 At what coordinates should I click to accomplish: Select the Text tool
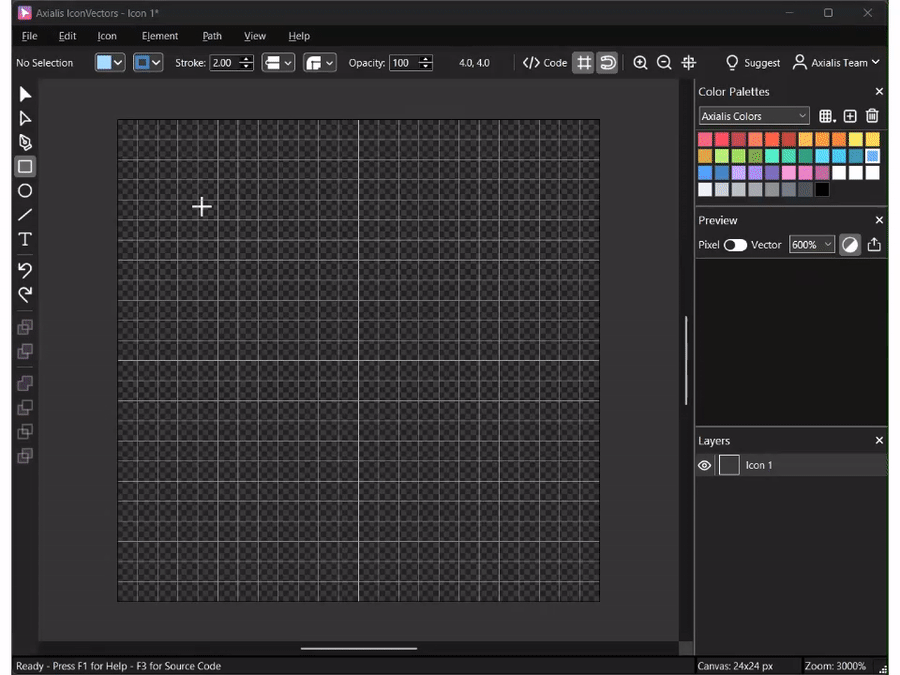click(x=25, y=239)
